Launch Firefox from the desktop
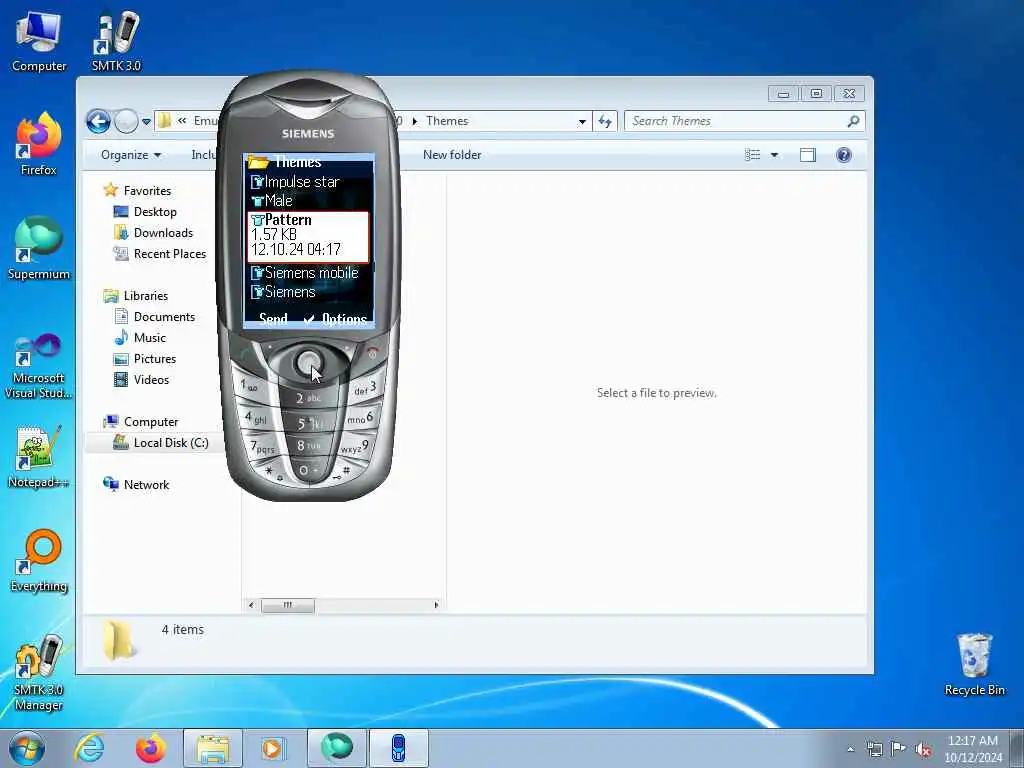This screenshot has width=1024, height=768. (x=39, y=144)
